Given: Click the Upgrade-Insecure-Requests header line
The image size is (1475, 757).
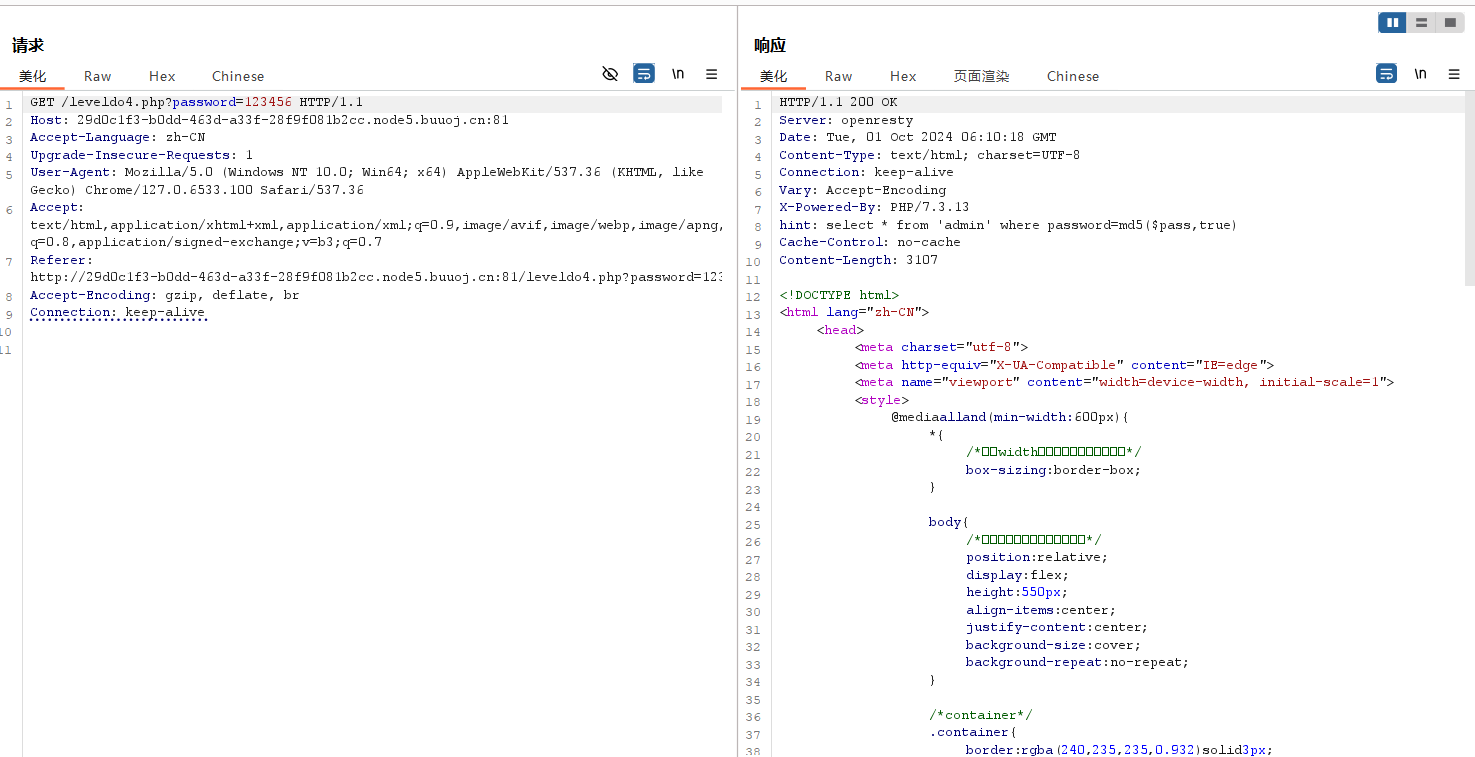Looking at the screenshot, I should pos(141,155).
